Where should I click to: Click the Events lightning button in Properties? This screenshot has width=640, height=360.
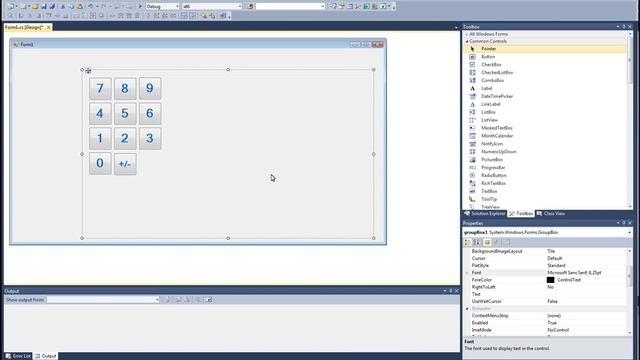tap(496, 242)
